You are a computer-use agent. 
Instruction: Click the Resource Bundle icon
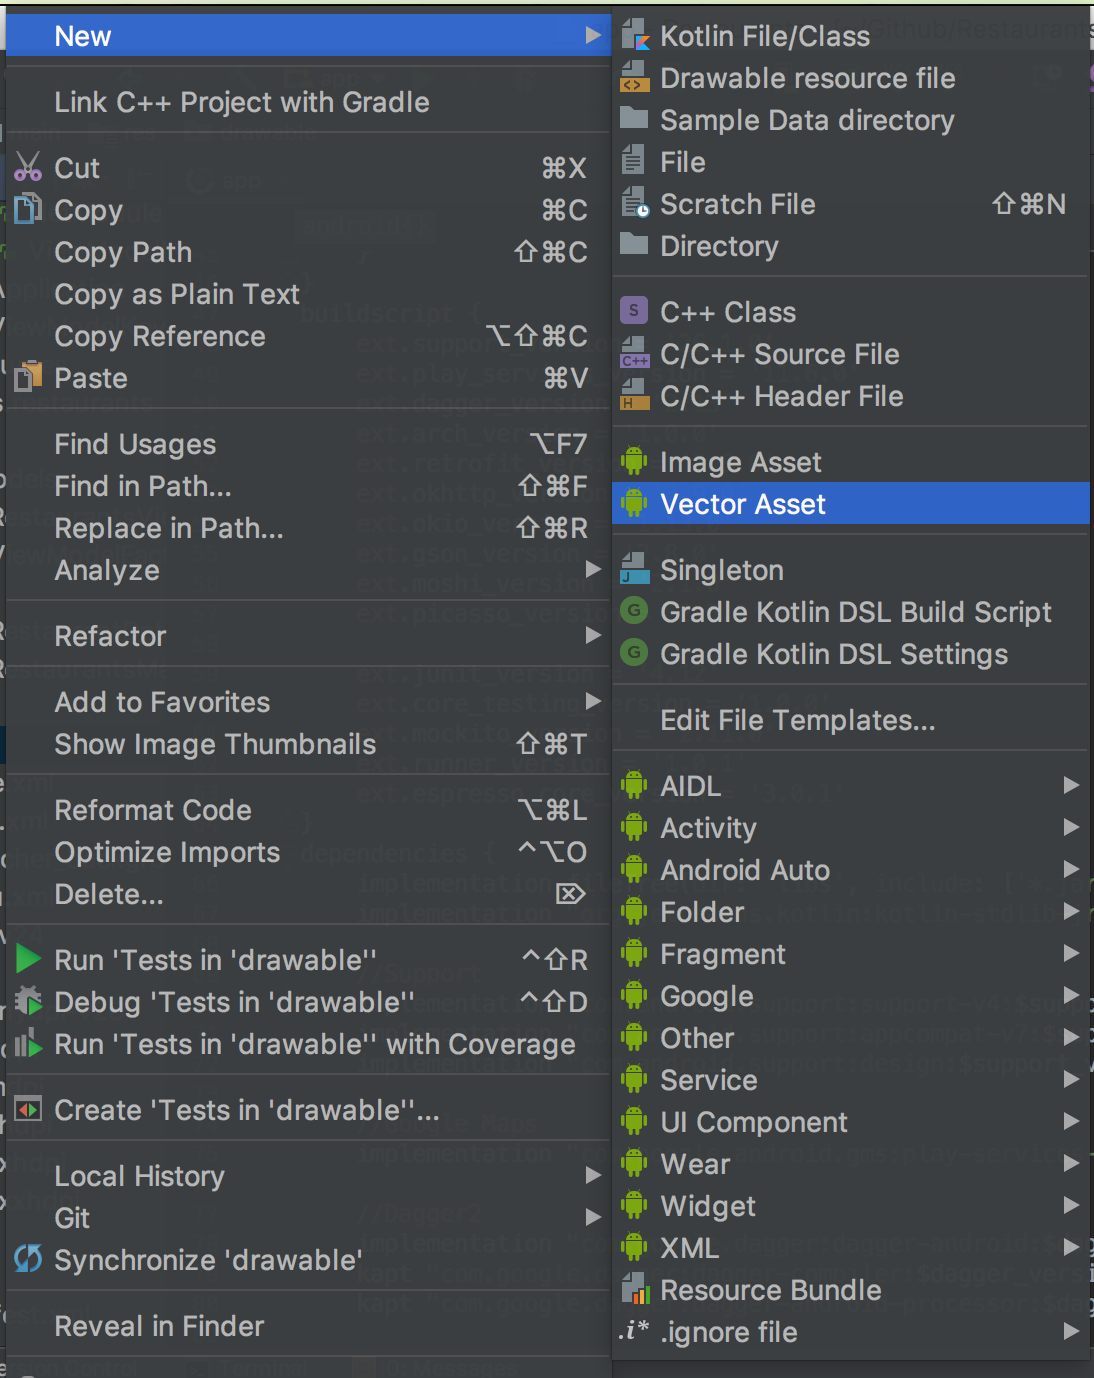tap(635, 1289)
